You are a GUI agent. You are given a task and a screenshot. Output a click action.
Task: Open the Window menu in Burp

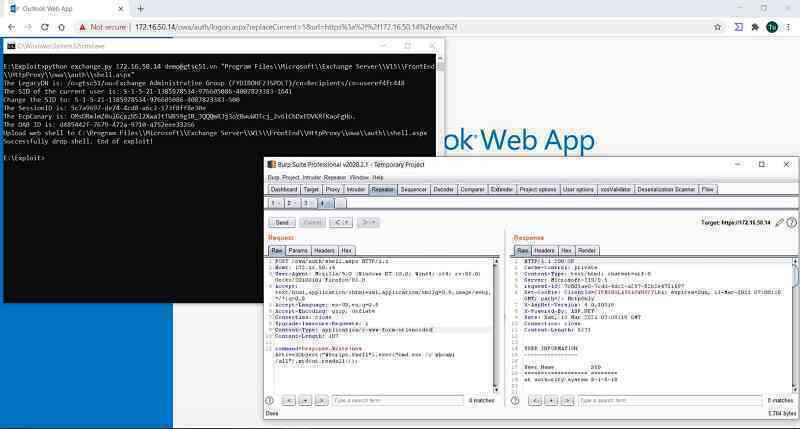[359, 178]
